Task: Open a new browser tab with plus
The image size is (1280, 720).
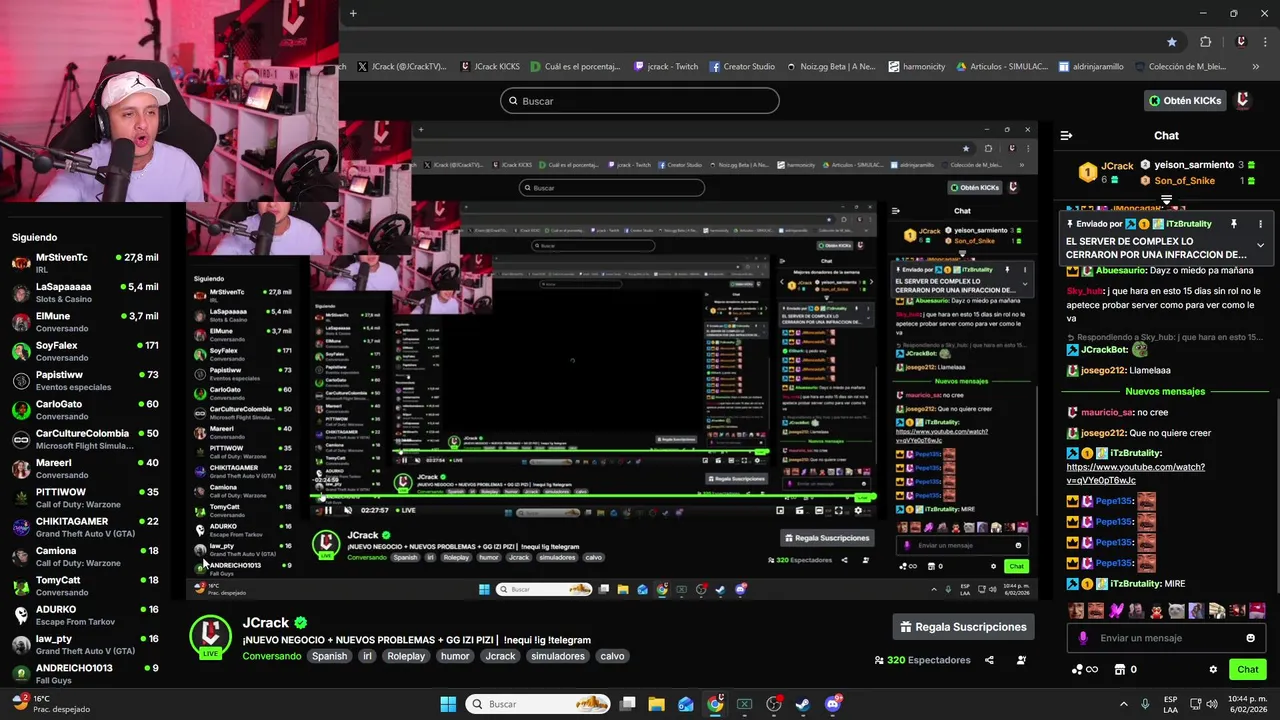Action: [353, 13]
